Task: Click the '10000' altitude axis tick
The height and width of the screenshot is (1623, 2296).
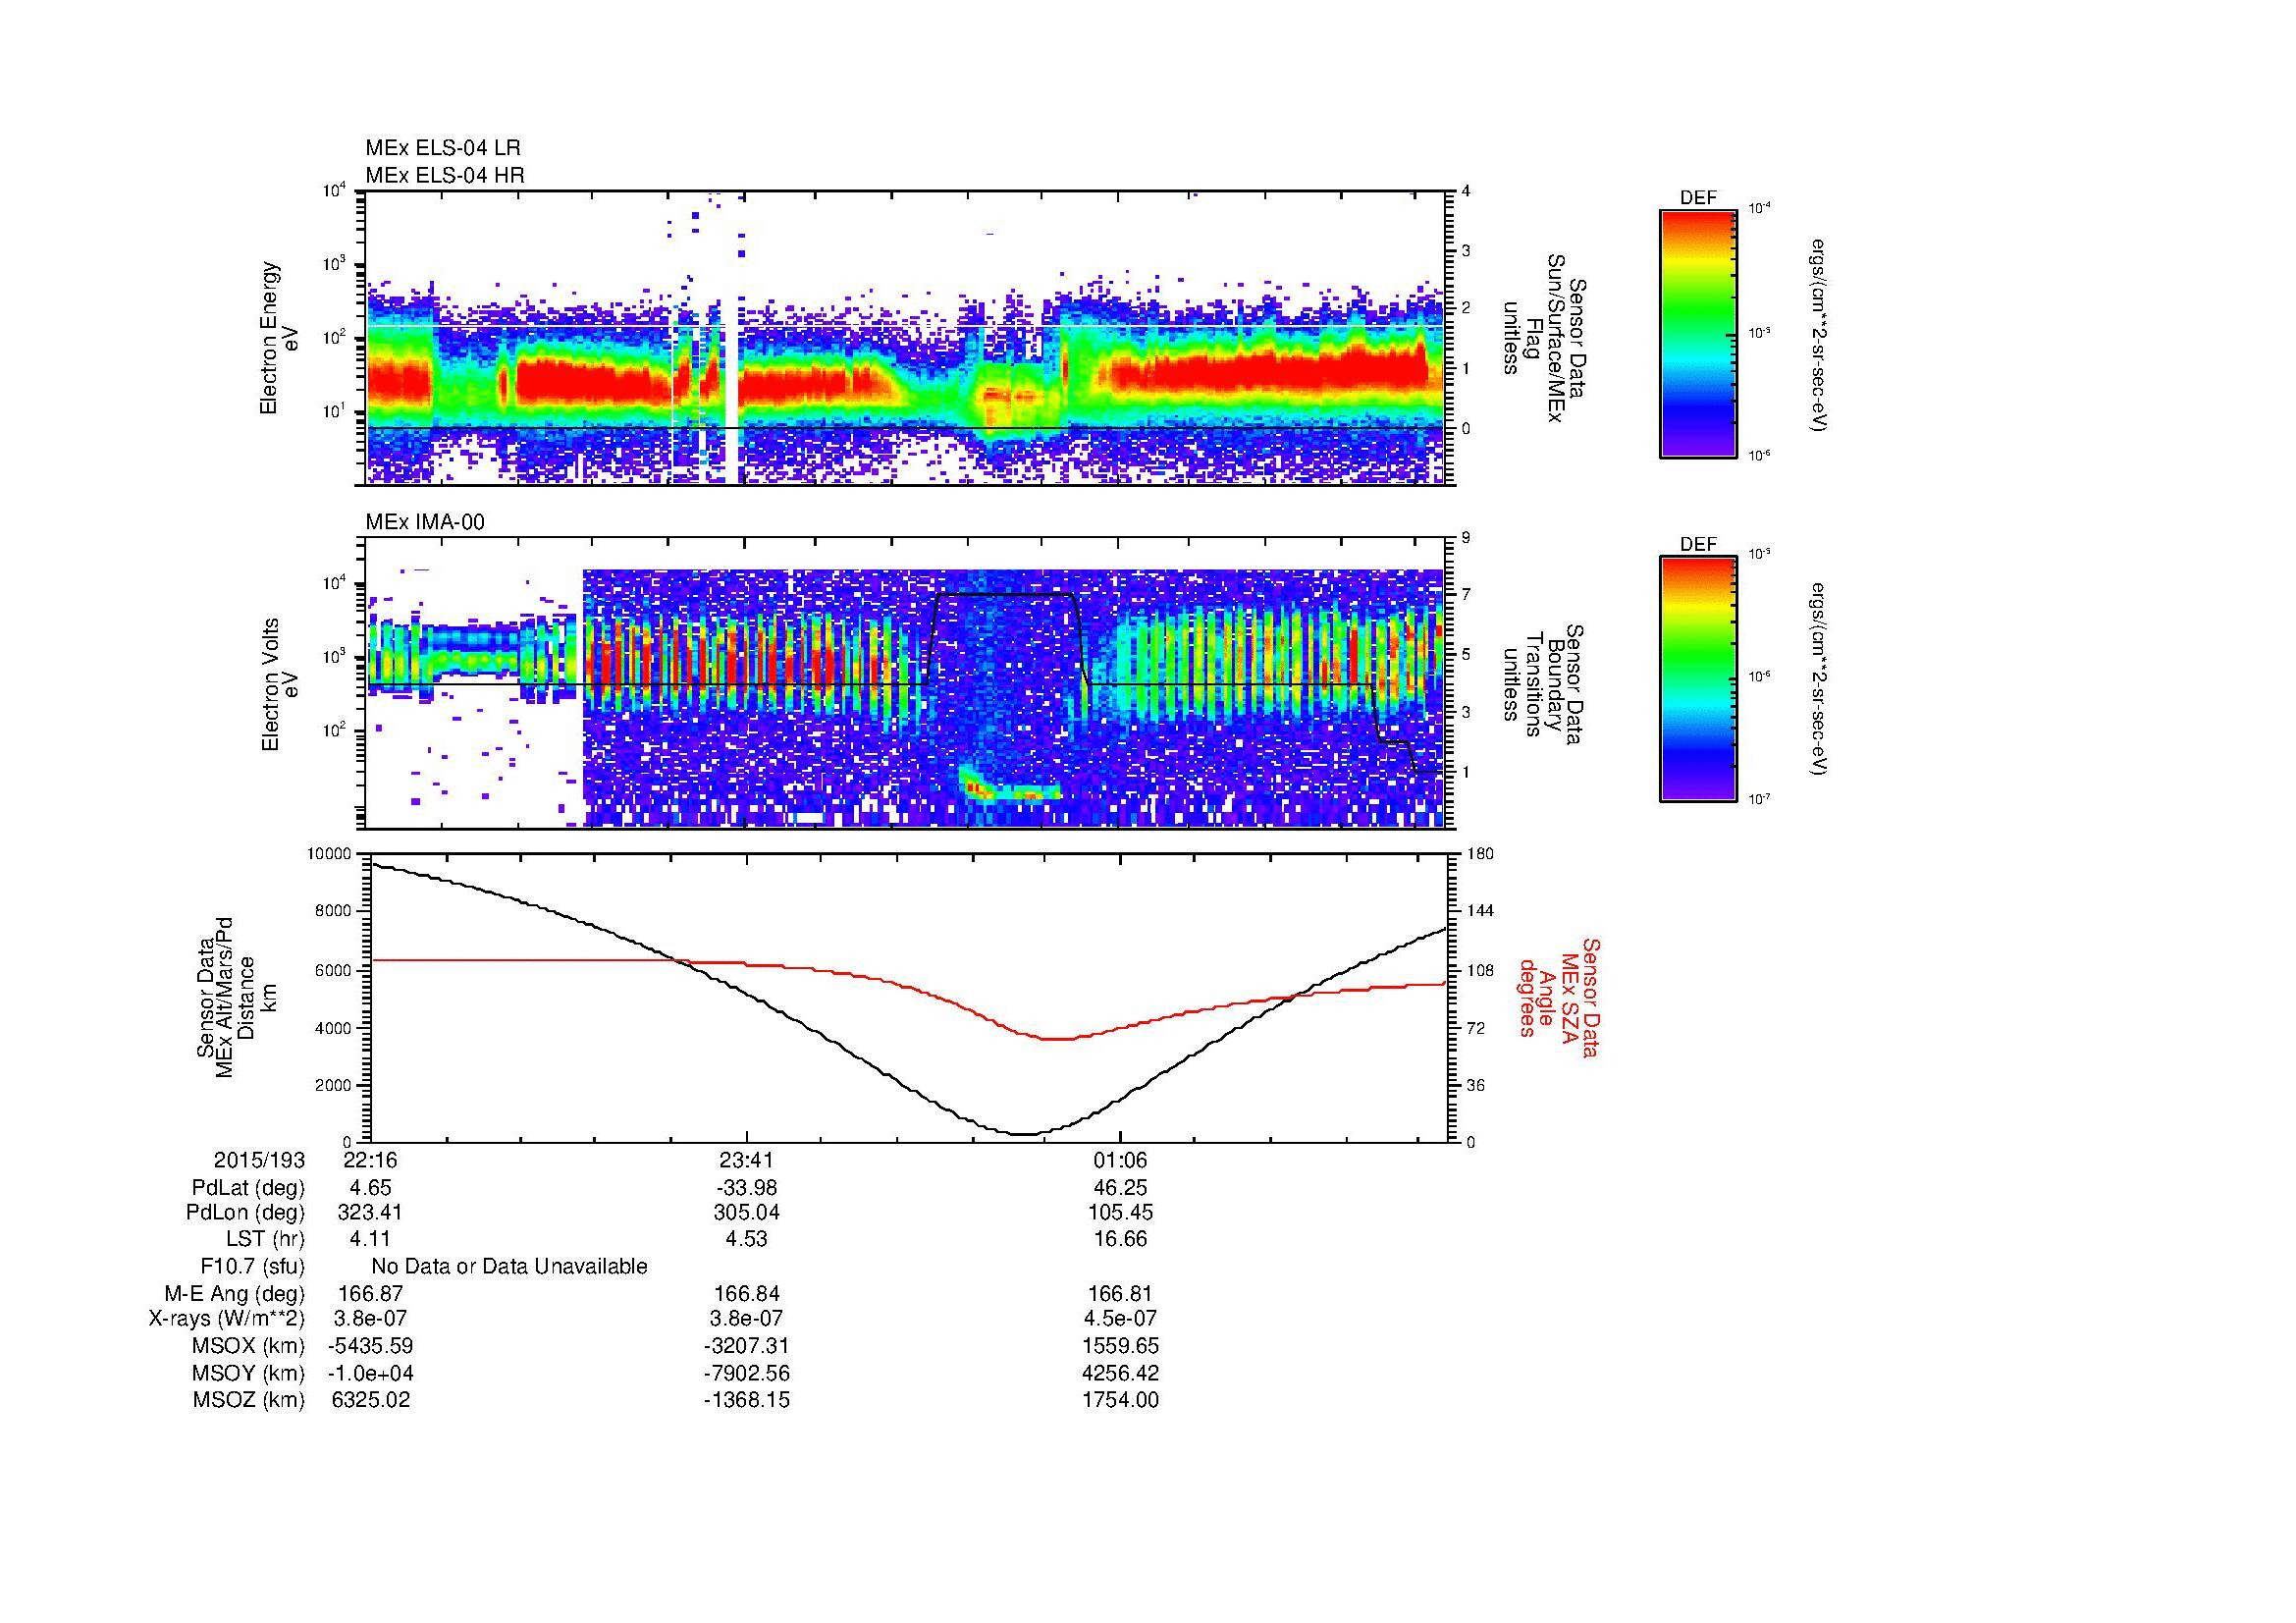Action: coord(329,853)
